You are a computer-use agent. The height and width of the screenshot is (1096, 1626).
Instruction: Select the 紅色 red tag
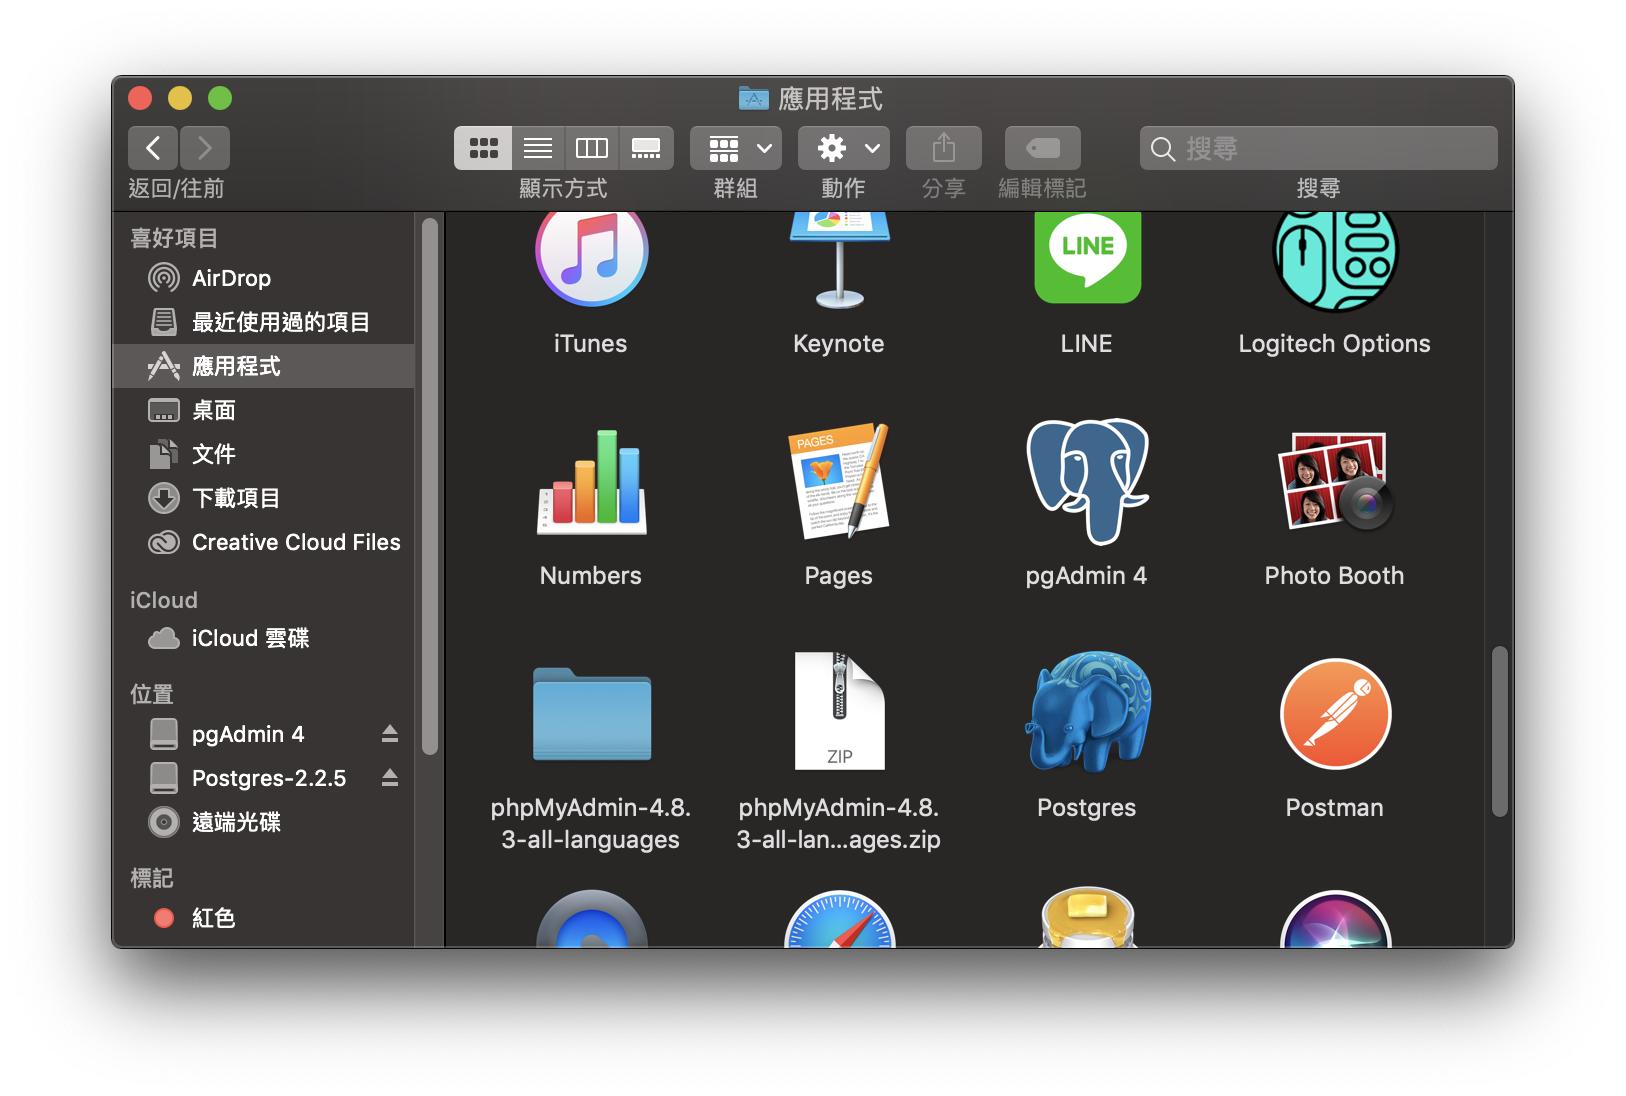tap(264, 918)
